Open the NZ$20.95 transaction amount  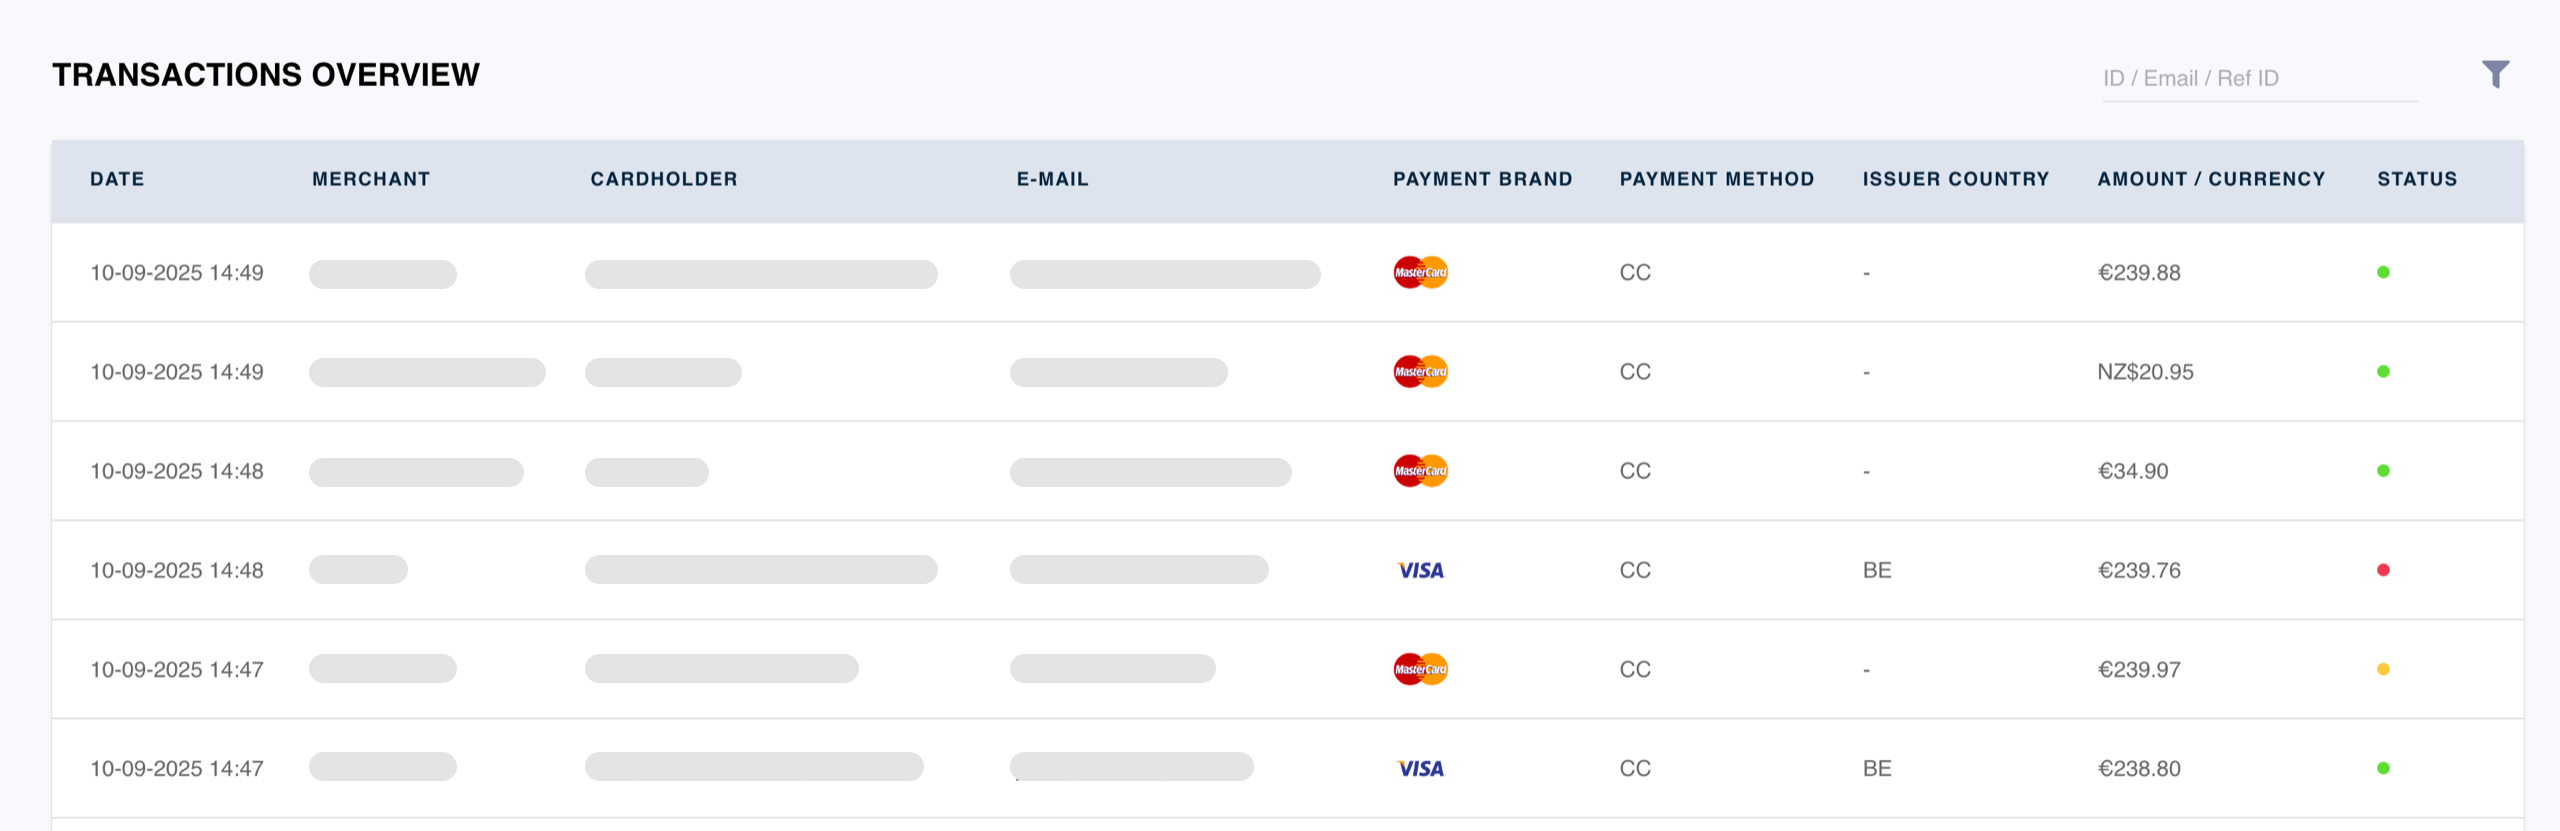click(x=2145, y=372)
